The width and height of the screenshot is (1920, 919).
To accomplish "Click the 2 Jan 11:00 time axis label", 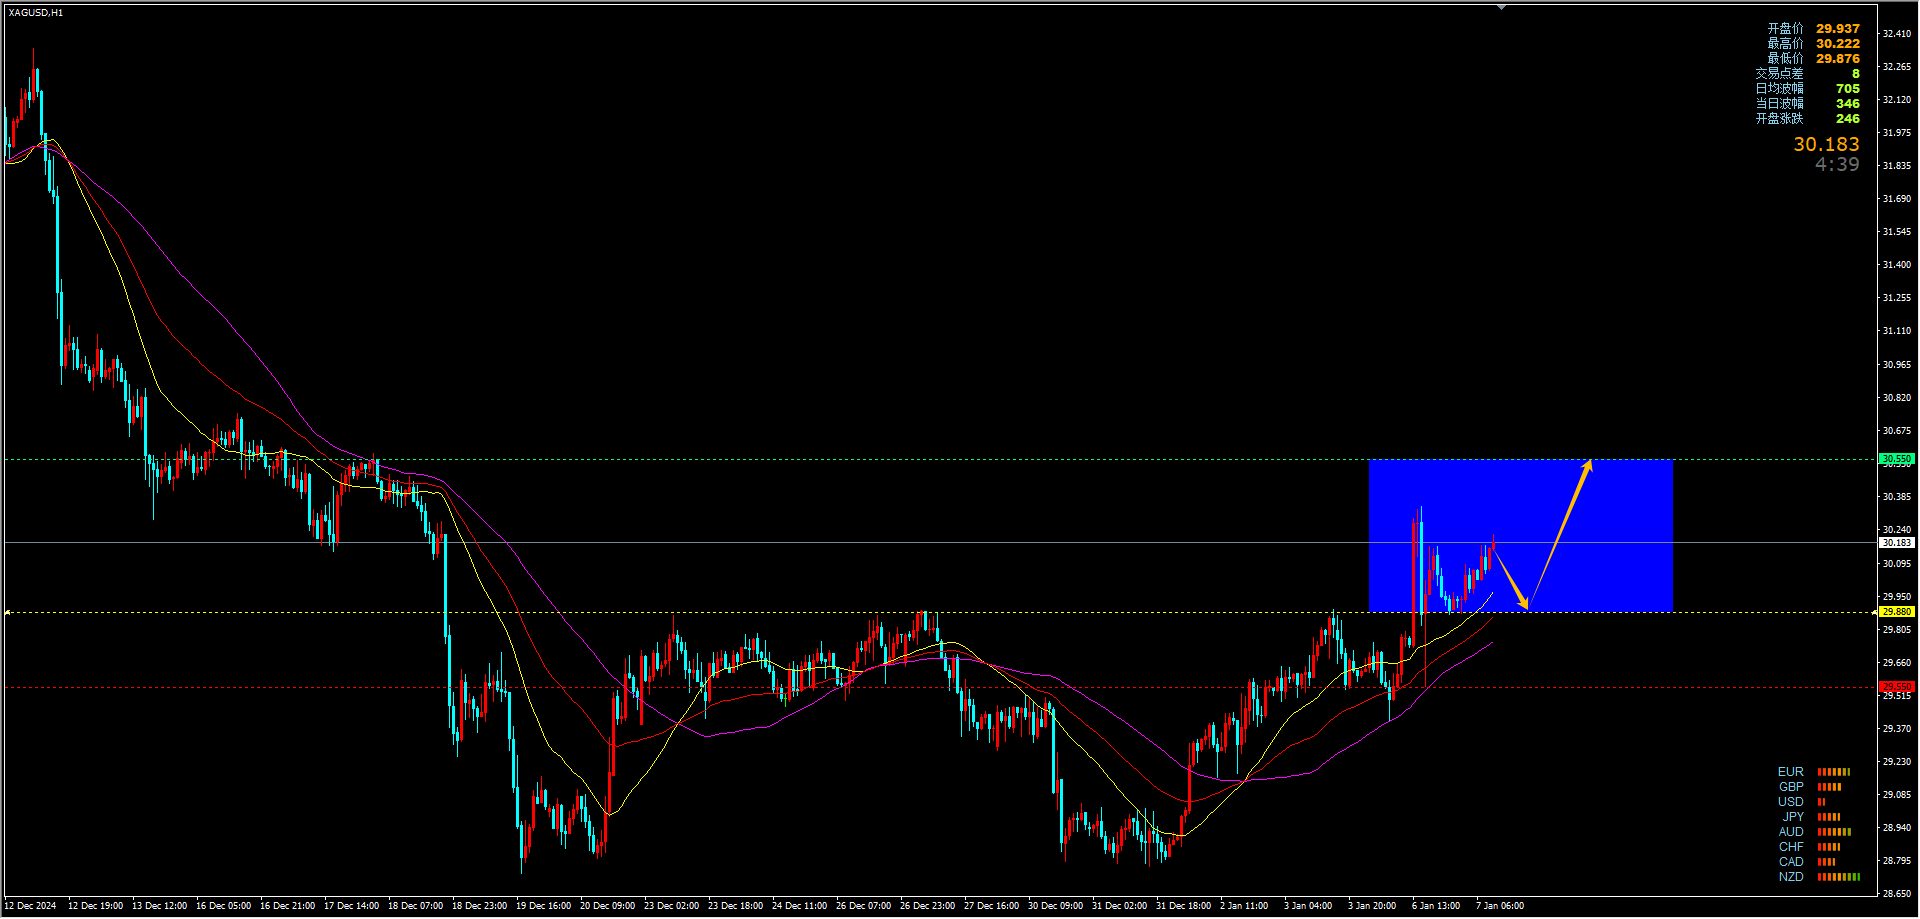I will (1244, 906).
